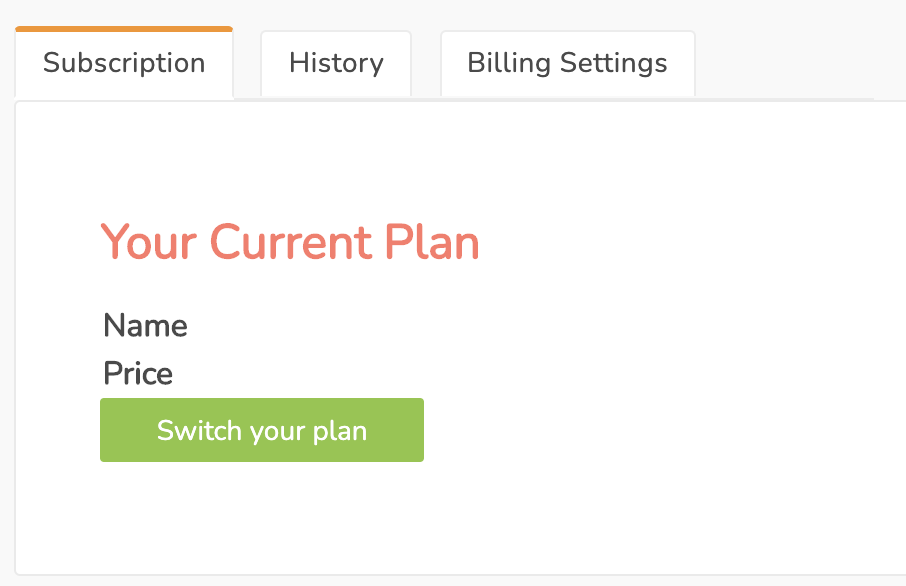Select the orange-highlighted active tab

(124, 62)
